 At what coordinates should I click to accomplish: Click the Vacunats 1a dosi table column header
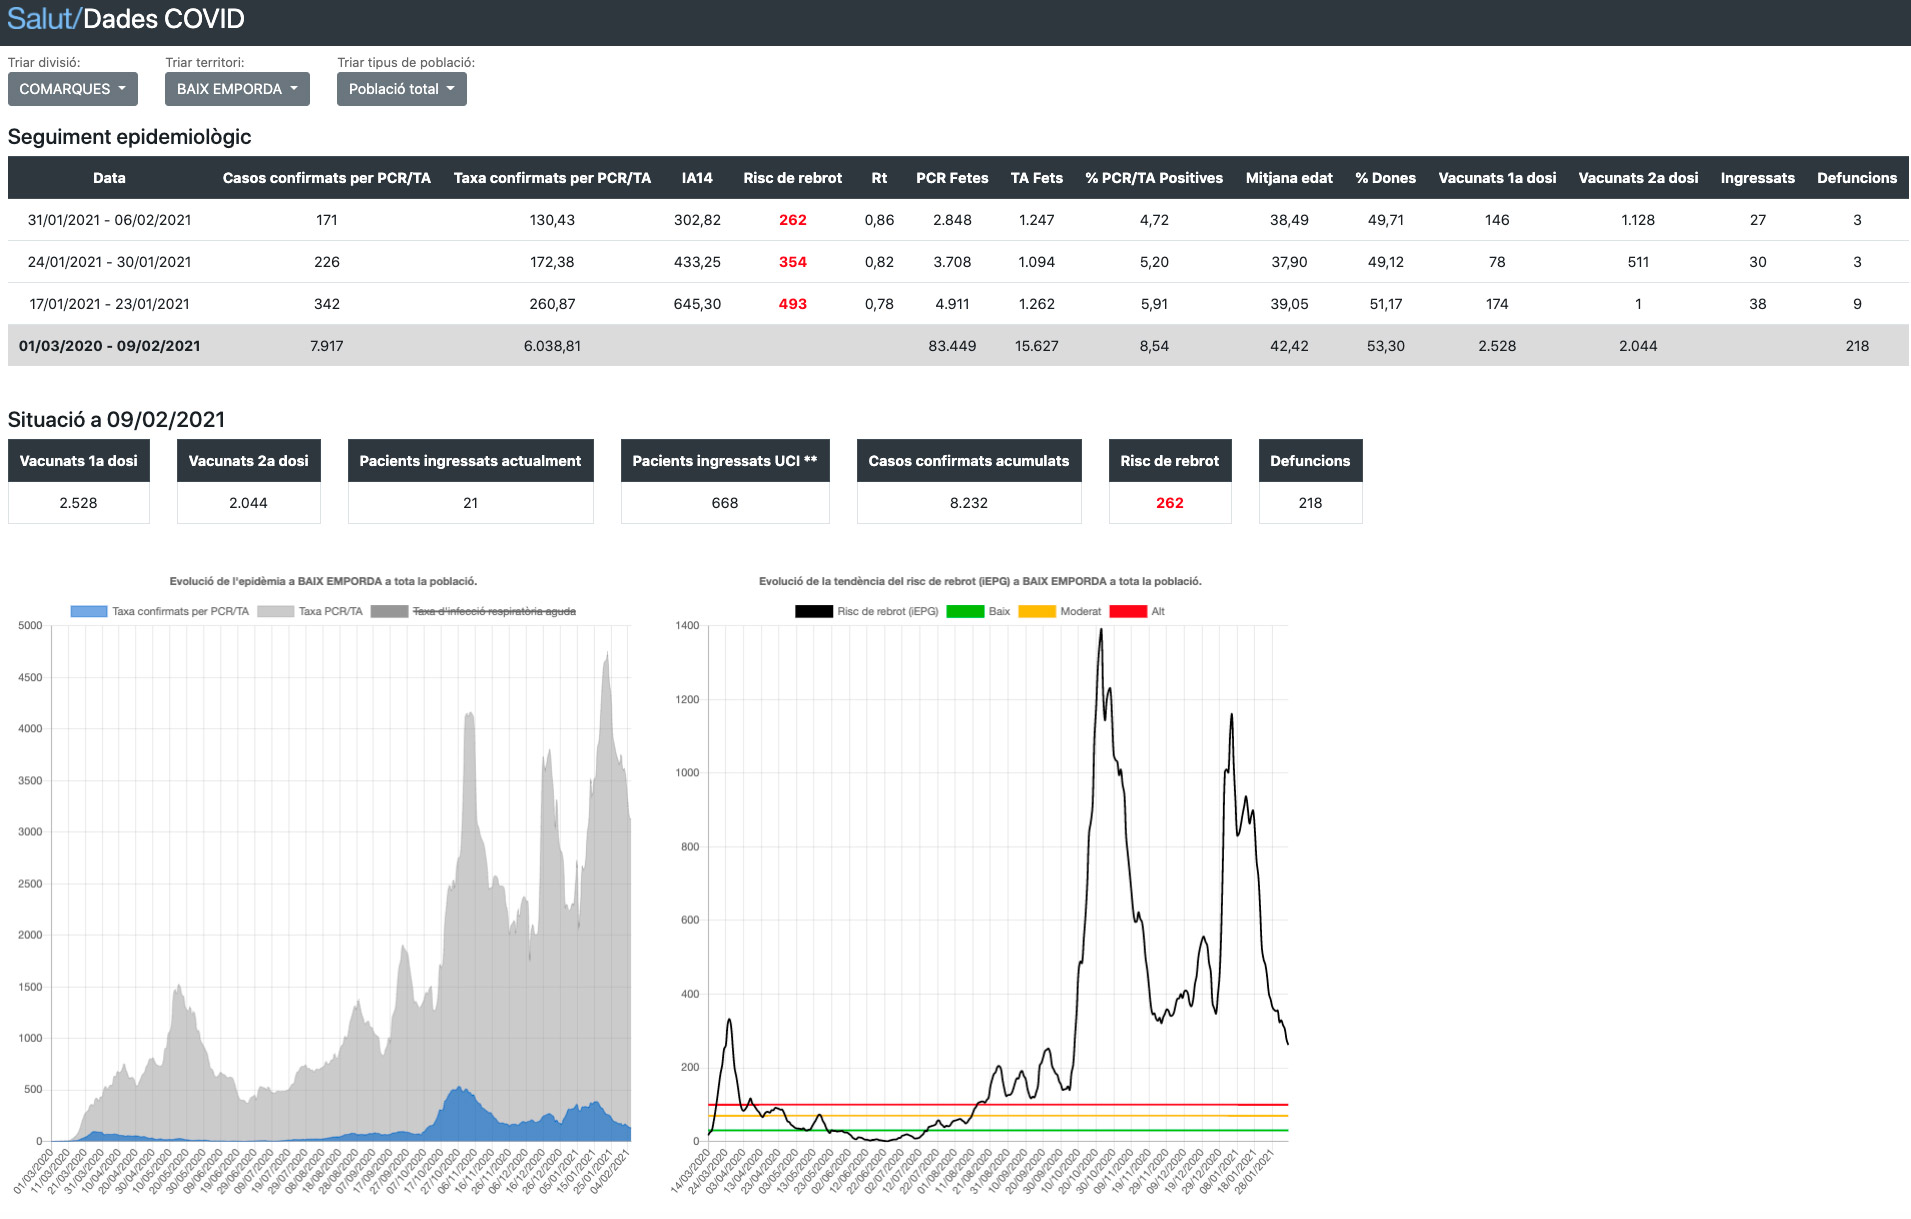pyautogui.click(x=1497, y=178)
